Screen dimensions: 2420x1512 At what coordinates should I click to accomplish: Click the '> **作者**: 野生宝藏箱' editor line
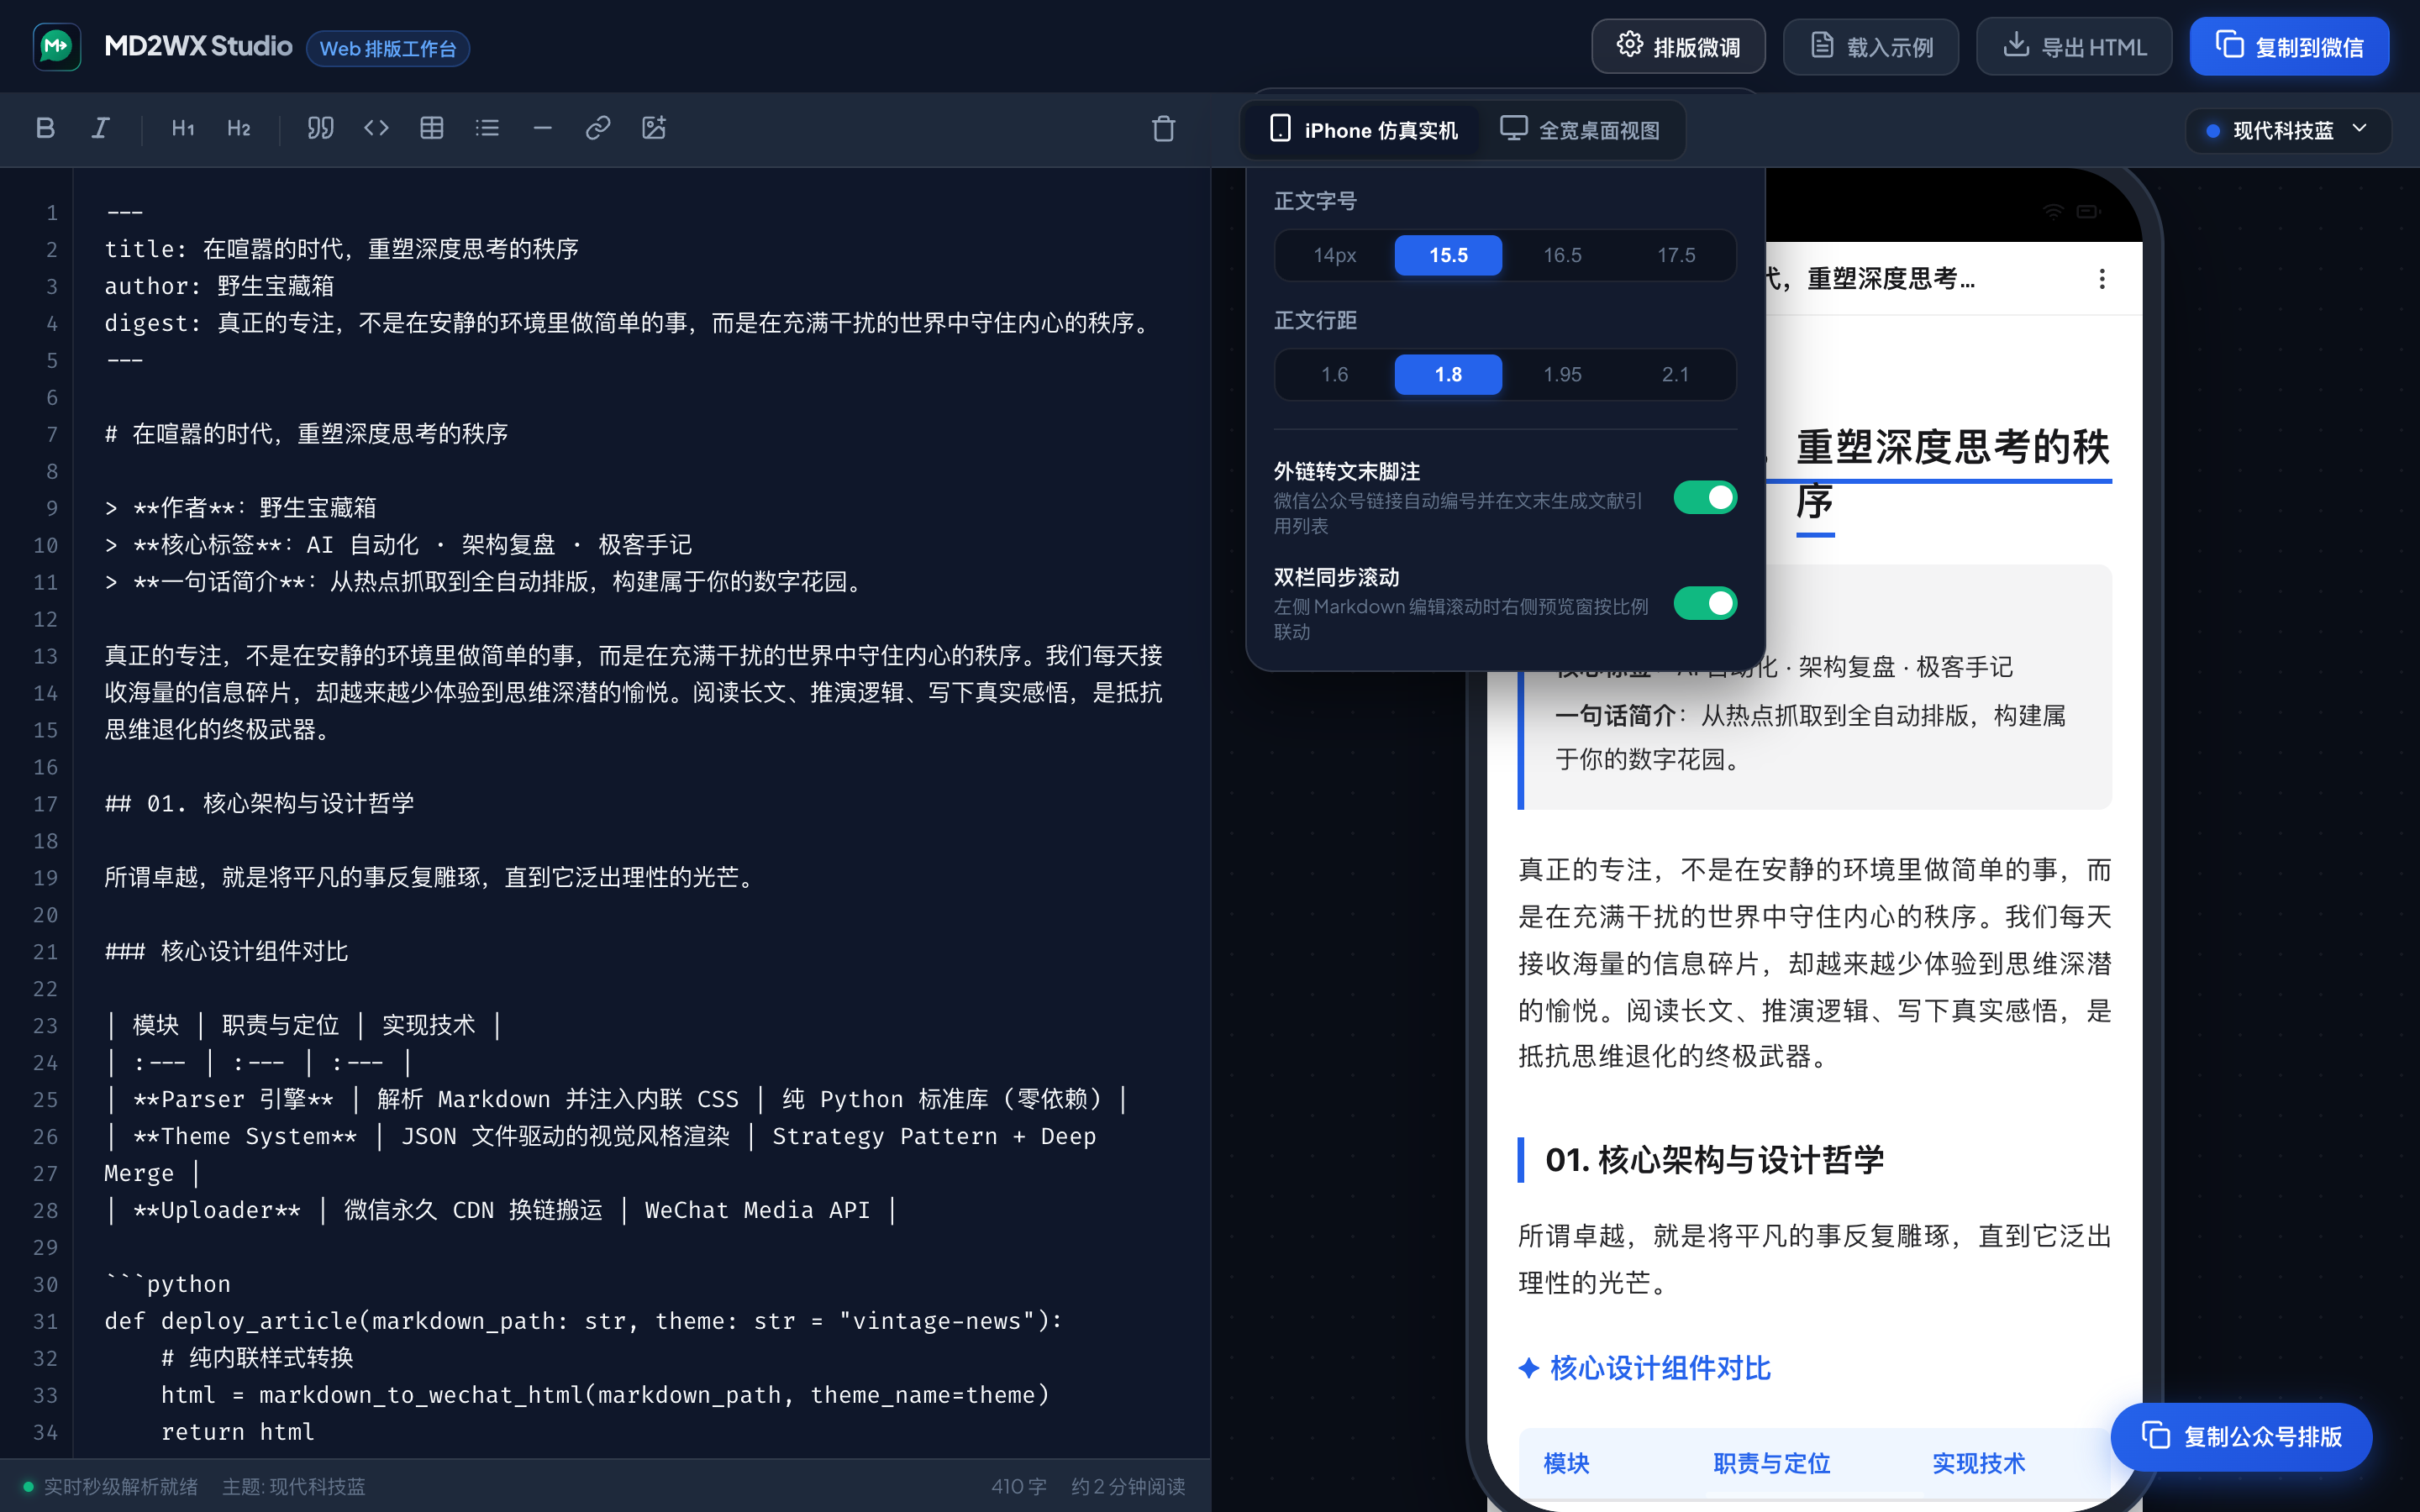(x=240, y=508)
